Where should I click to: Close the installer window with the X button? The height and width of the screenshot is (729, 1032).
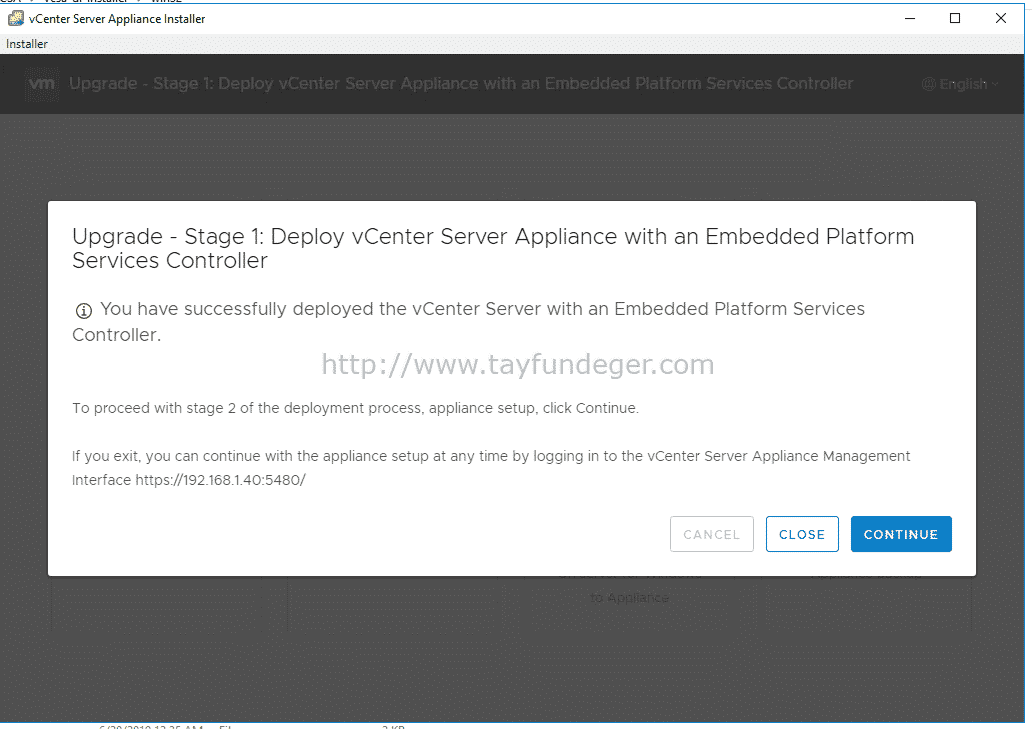(x=1001, y=18)
